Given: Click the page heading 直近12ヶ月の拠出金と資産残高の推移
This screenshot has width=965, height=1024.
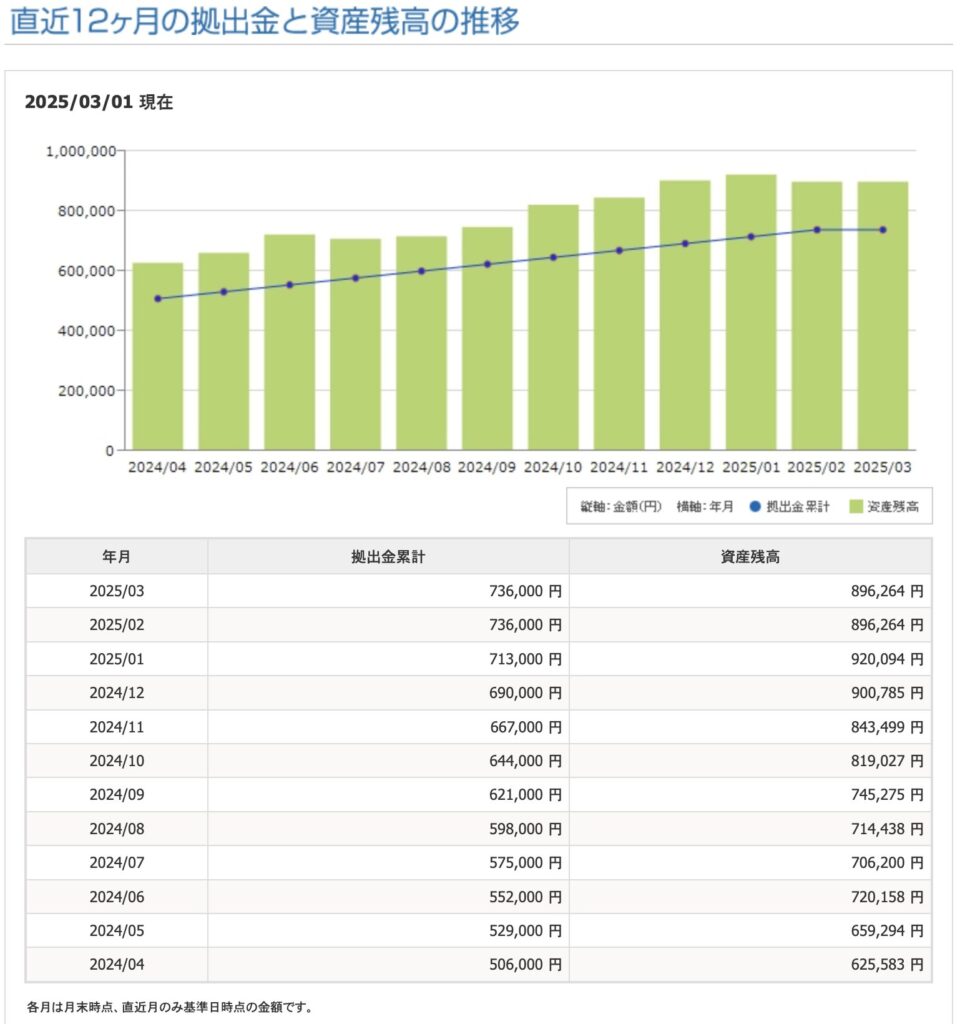Looking at the screenshot, I should pyautogui.click(x=265, y=21).
